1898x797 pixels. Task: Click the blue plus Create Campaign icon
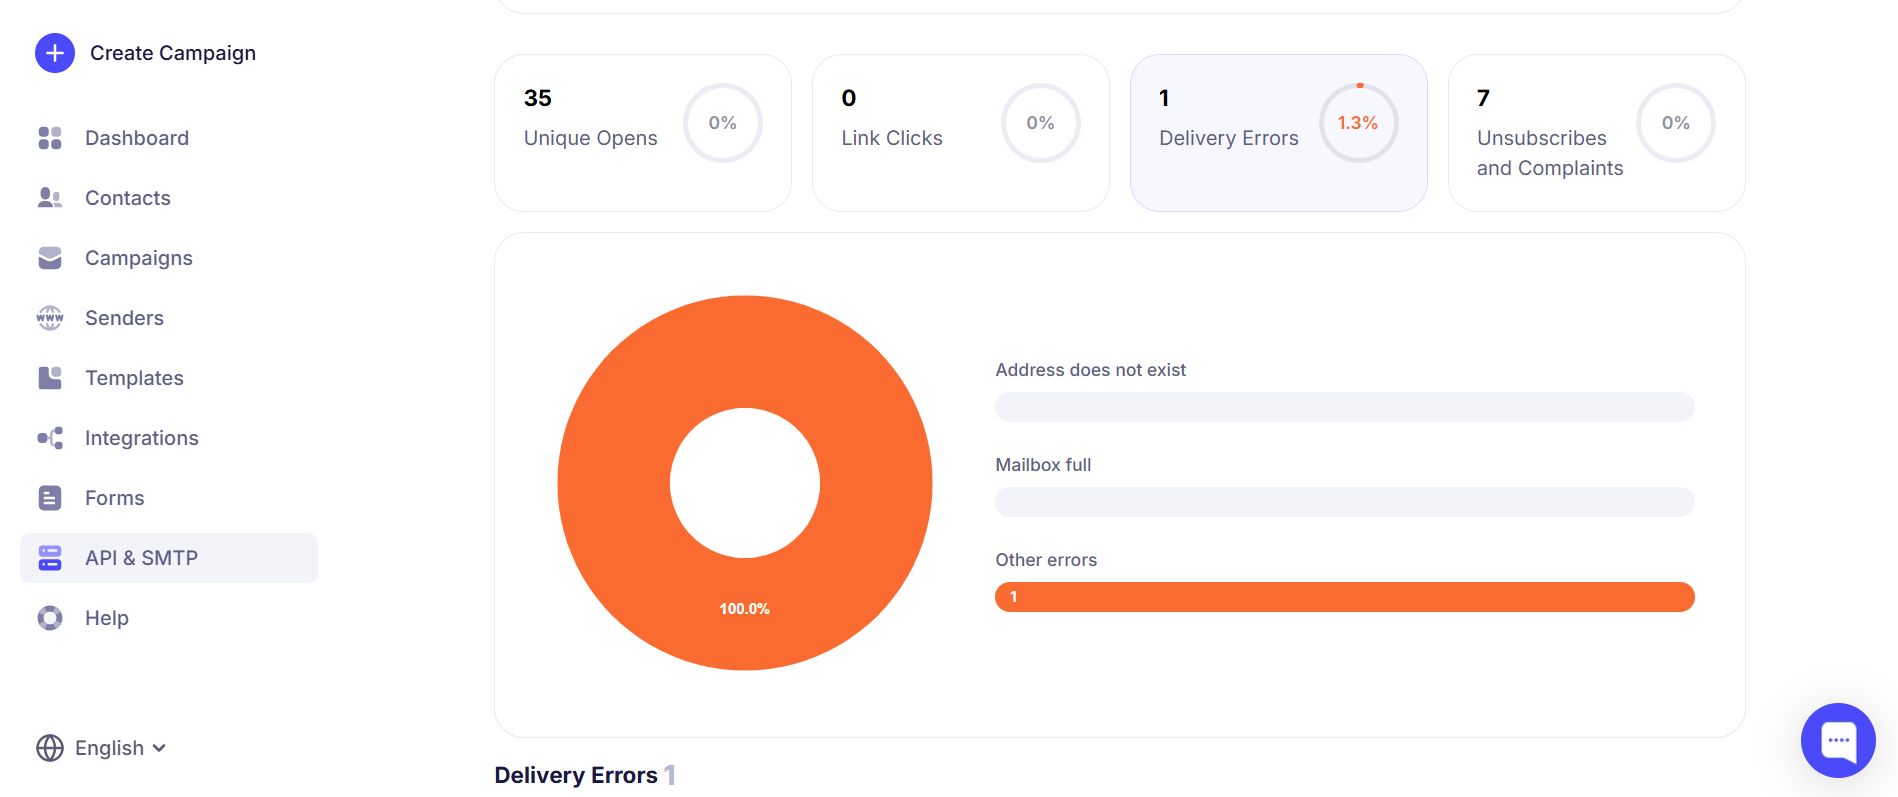(55, 53)
